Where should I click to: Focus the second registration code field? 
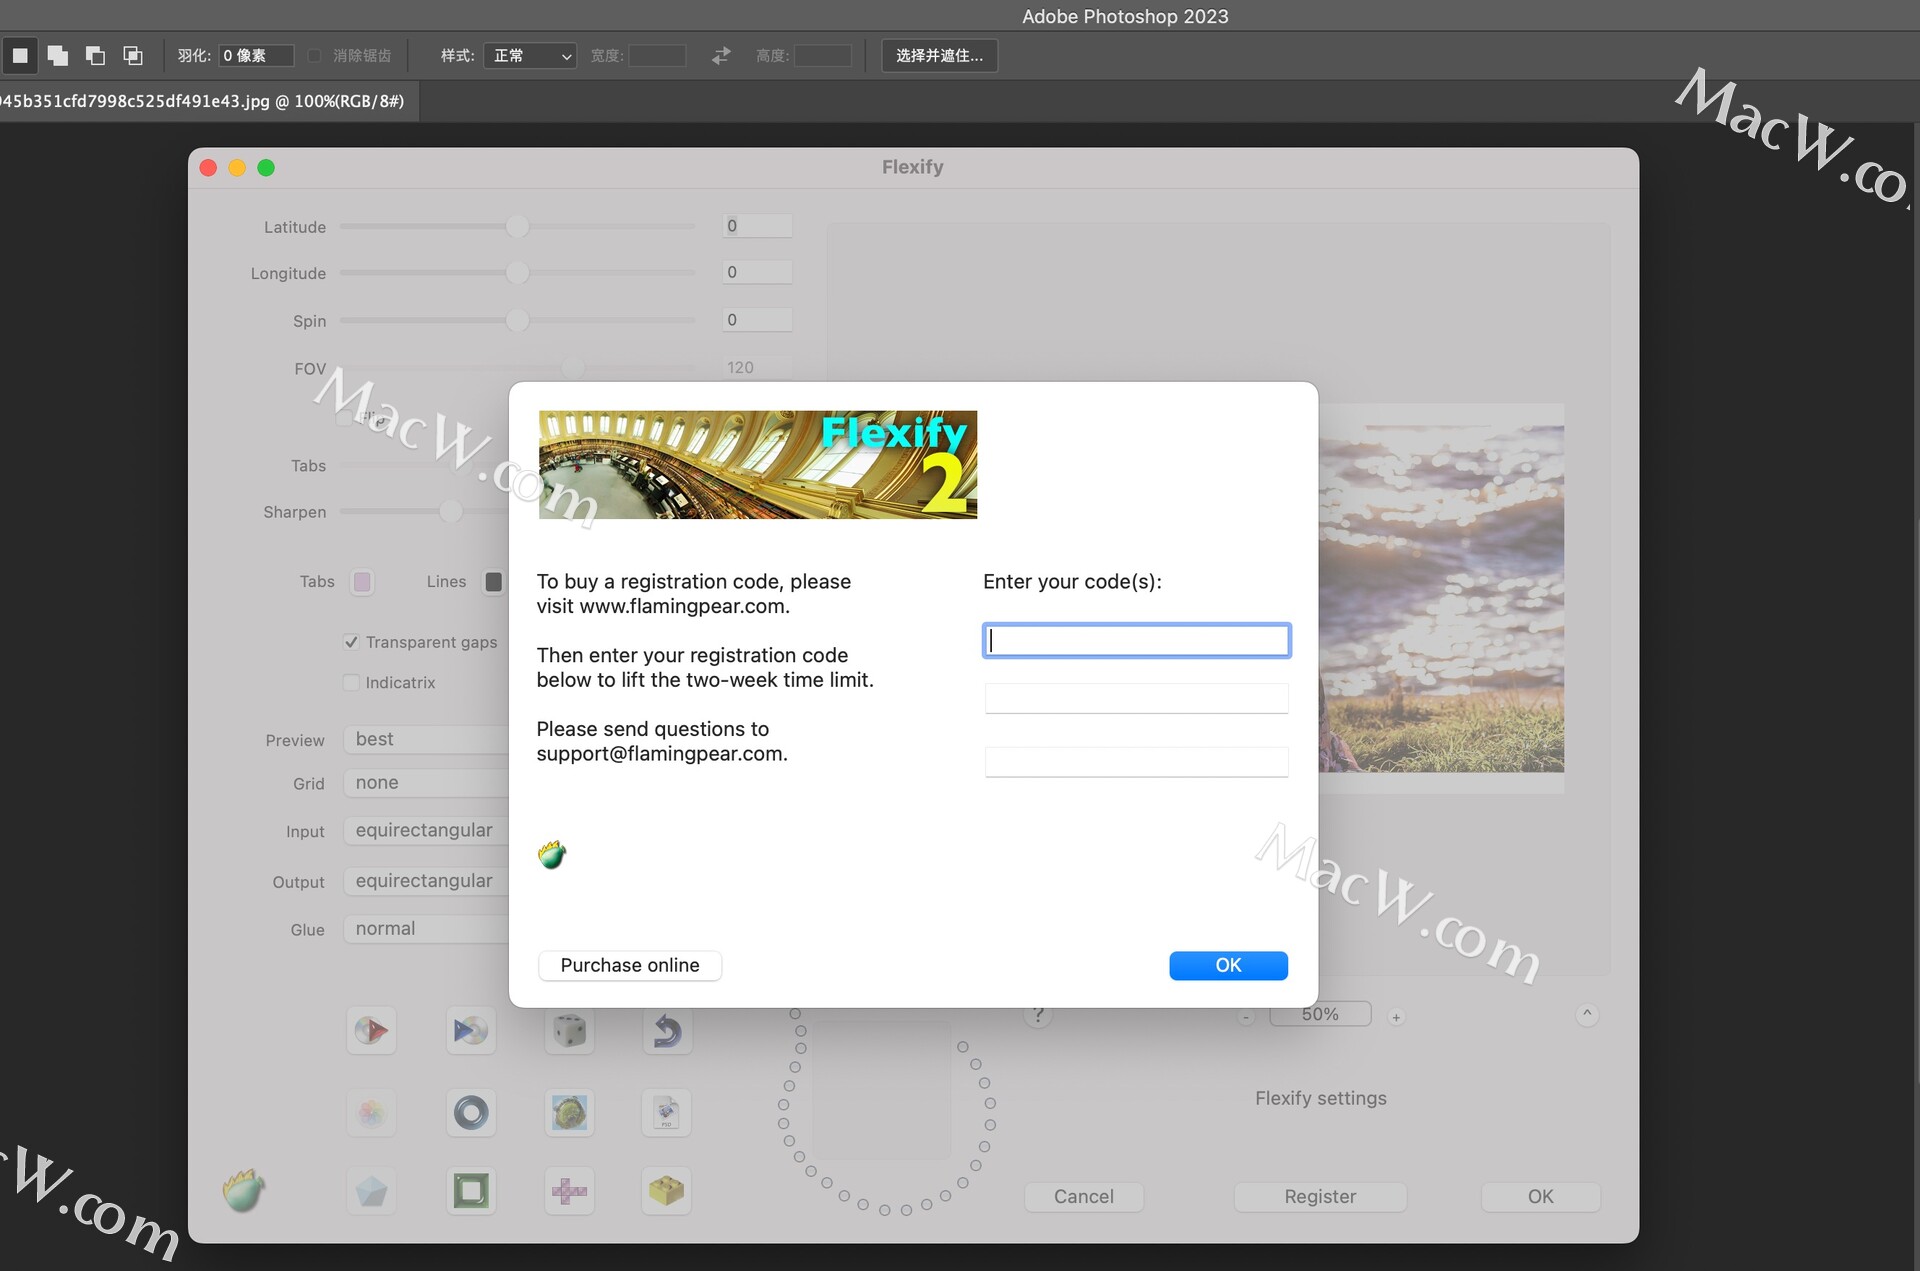[x=1137, y=698]
